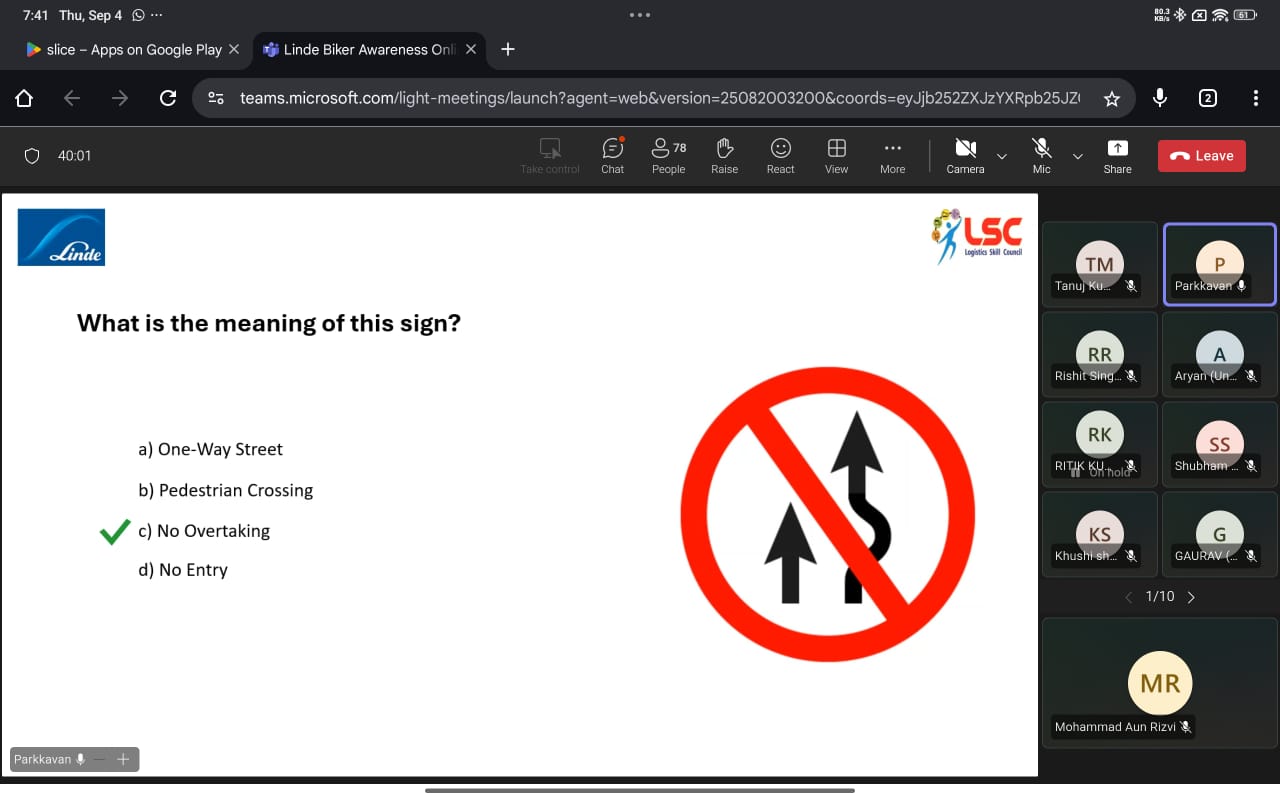Screen dimensions: 1280x800
Task: Go to the next slide using the pagination arrow
Action: click(1191, 596)
